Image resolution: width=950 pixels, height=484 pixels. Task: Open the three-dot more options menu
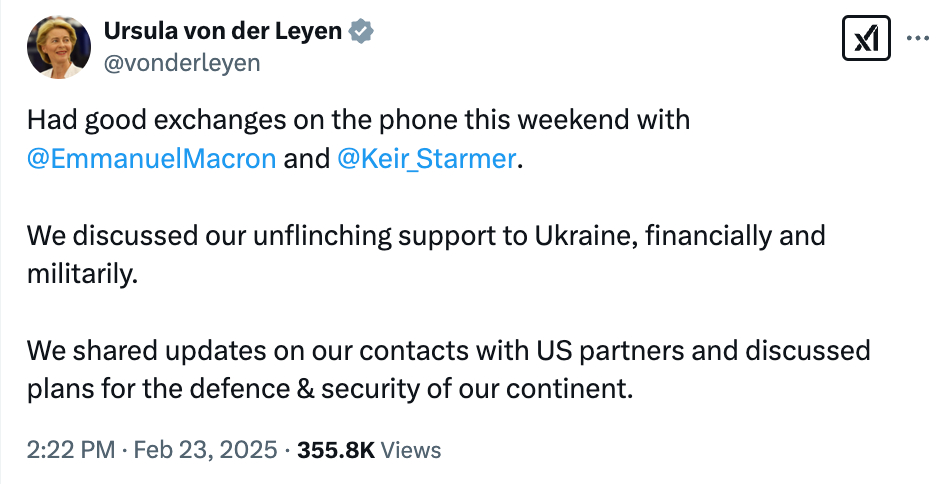point(917,38)
